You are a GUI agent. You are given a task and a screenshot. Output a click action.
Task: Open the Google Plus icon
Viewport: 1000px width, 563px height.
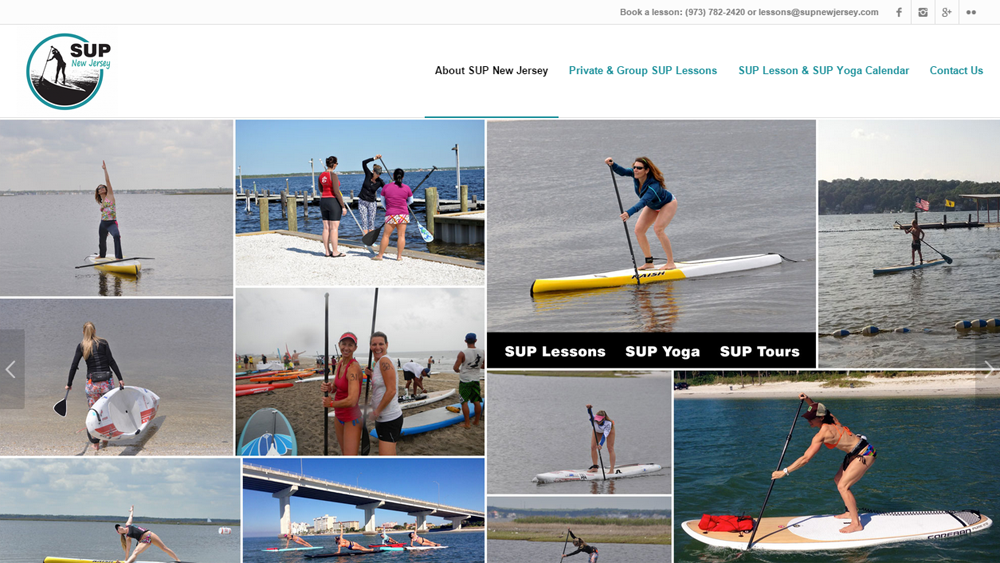click(946, 12)
